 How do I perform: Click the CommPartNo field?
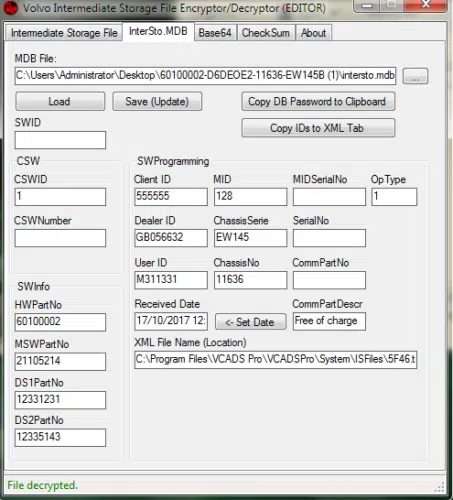click(329, 280)
